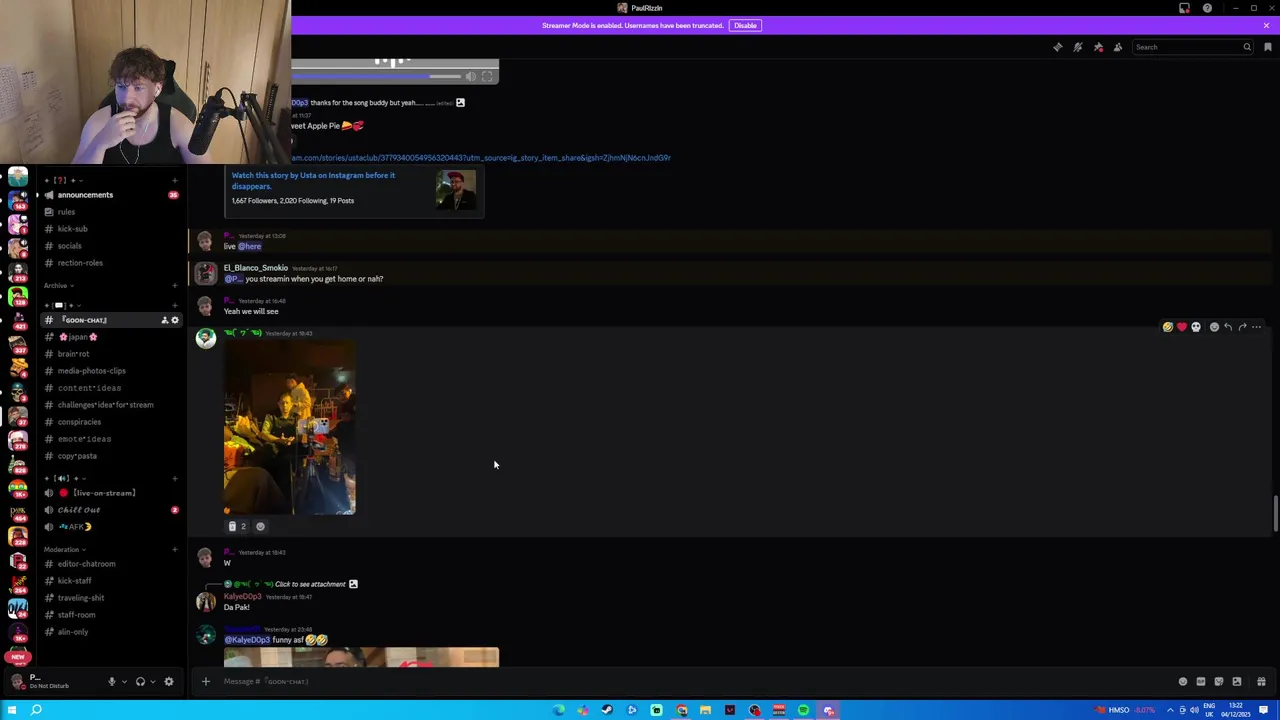The image size is (1280, 720).
Task: Open the GIF picker in message bar
Action: pyautogui.click(x=1201, y=681)
